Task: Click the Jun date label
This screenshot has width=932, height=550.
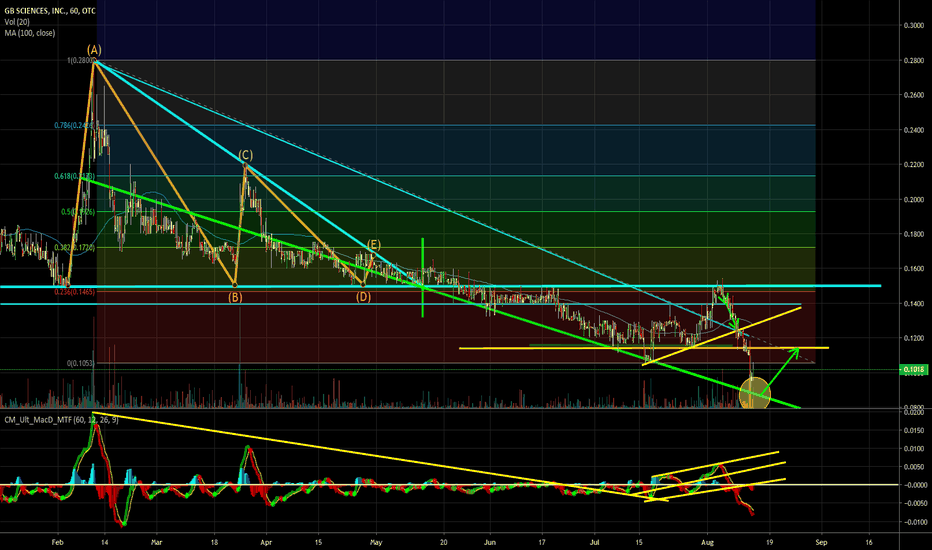Action: (x=490, y=542)
